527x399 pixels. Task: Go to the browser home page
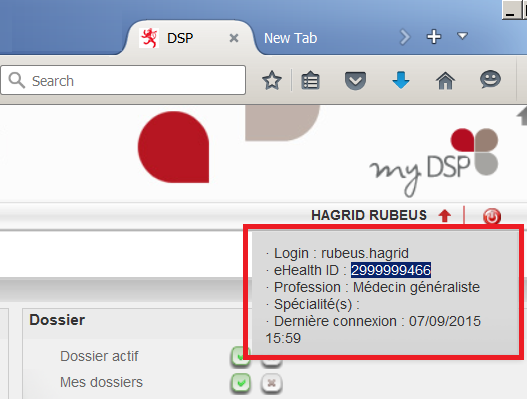pos(445,81)
